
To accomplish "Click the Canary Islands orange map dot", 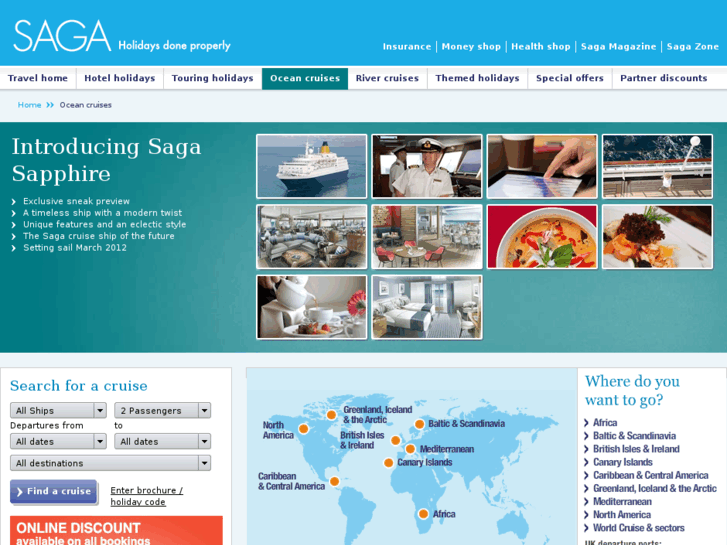I will click(x=389, y=462).
